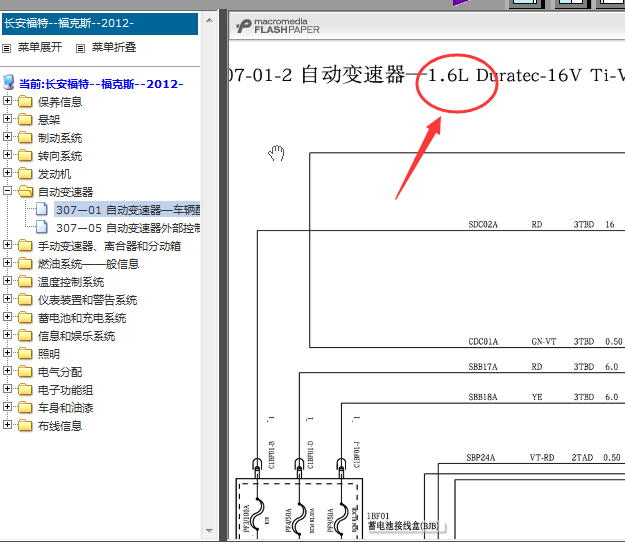This screenshot has height=542, width=625.
Task: Open the 保养信息 folder label
Action: (60, 102)
